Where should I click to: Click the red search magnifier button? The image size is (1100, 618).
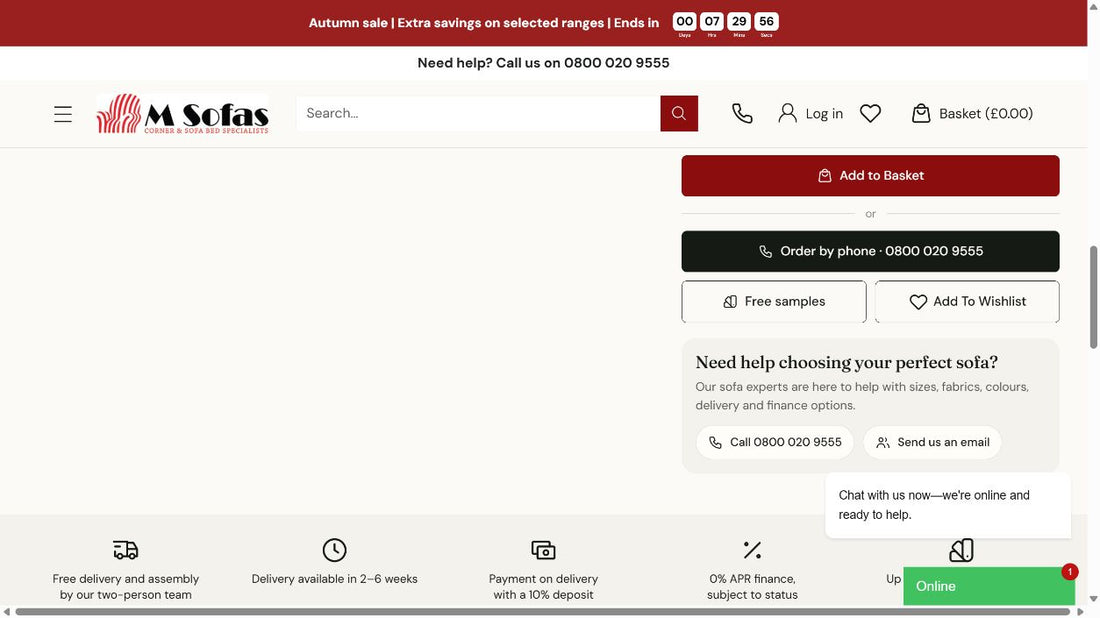[678, 114]
